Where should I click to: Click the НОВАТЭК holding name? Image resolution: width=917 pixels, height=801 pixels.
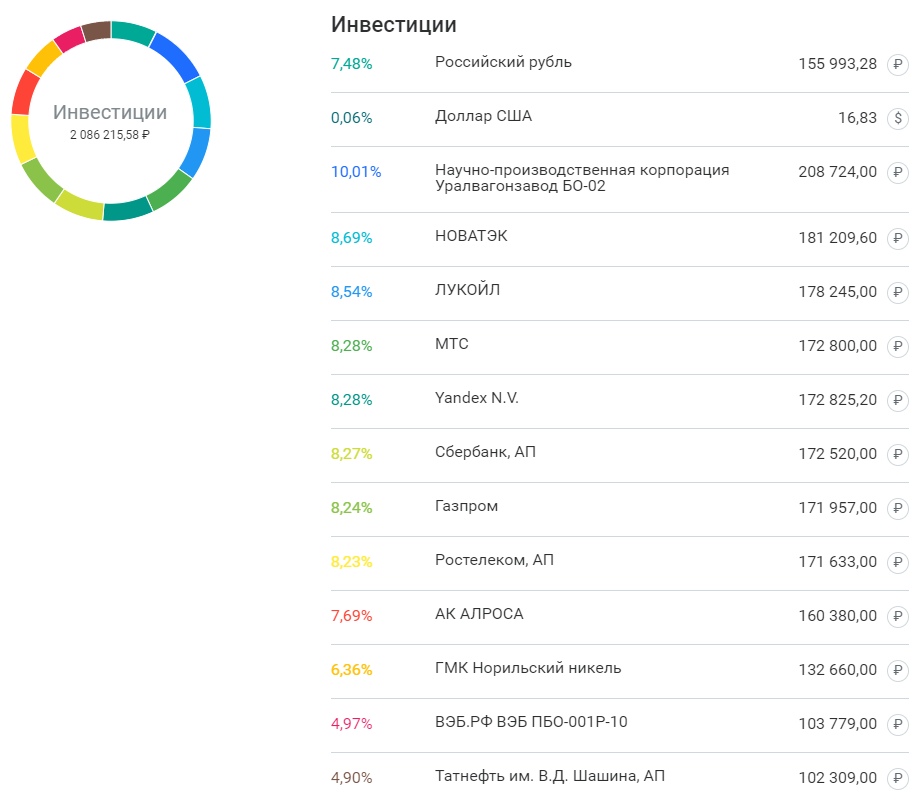click(471, 236)
